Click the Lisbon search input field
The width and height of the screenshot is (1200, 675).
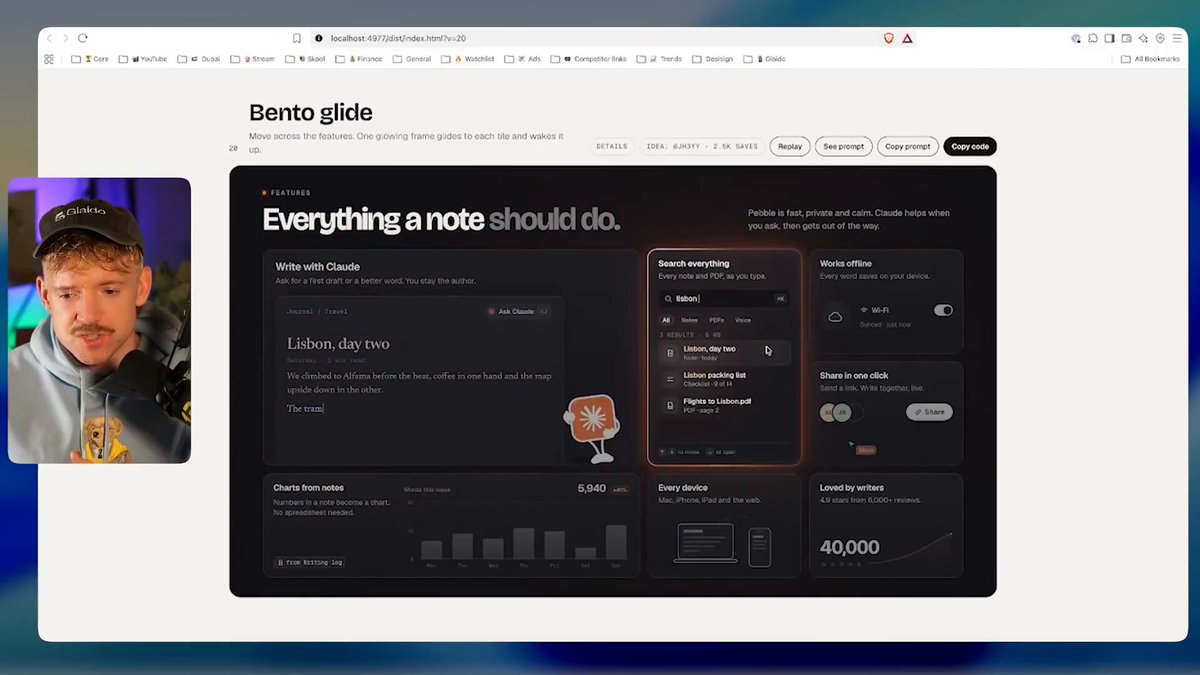click(x=724, y=298)
